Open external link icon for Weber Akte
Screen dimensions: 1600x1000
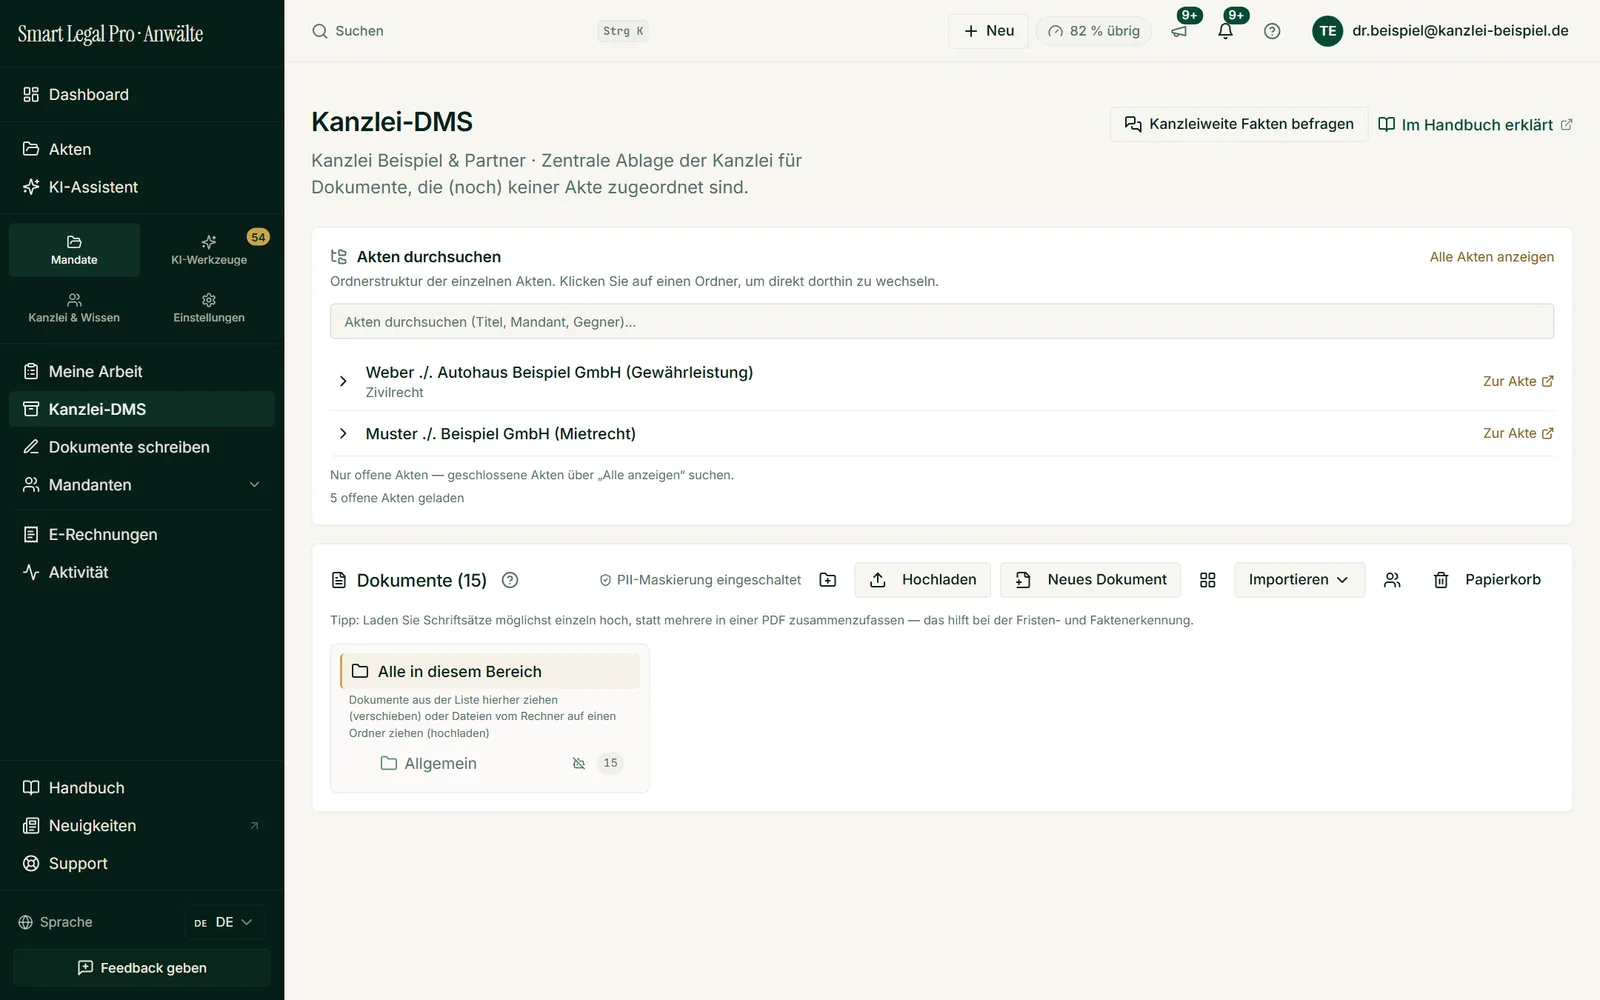(1548, 381)
